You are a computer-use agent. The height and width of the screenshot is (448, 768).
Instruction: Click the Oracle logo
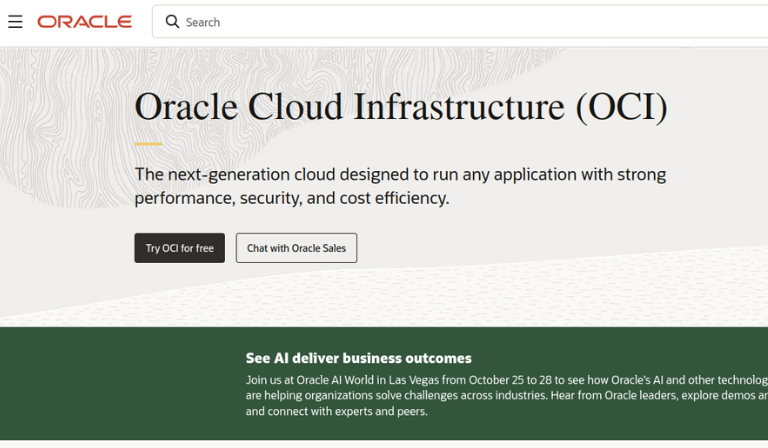pos(85,22)
